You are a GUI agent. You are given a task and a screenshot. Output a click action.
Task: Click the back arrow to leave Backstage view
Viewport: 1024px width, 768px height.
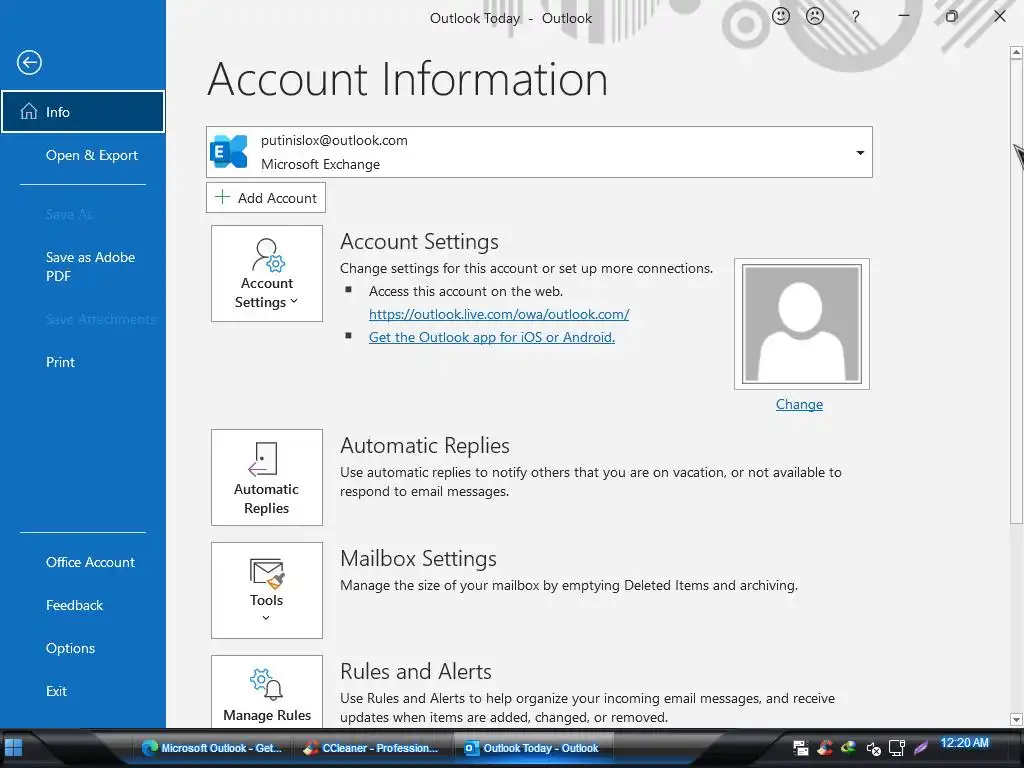29,63
